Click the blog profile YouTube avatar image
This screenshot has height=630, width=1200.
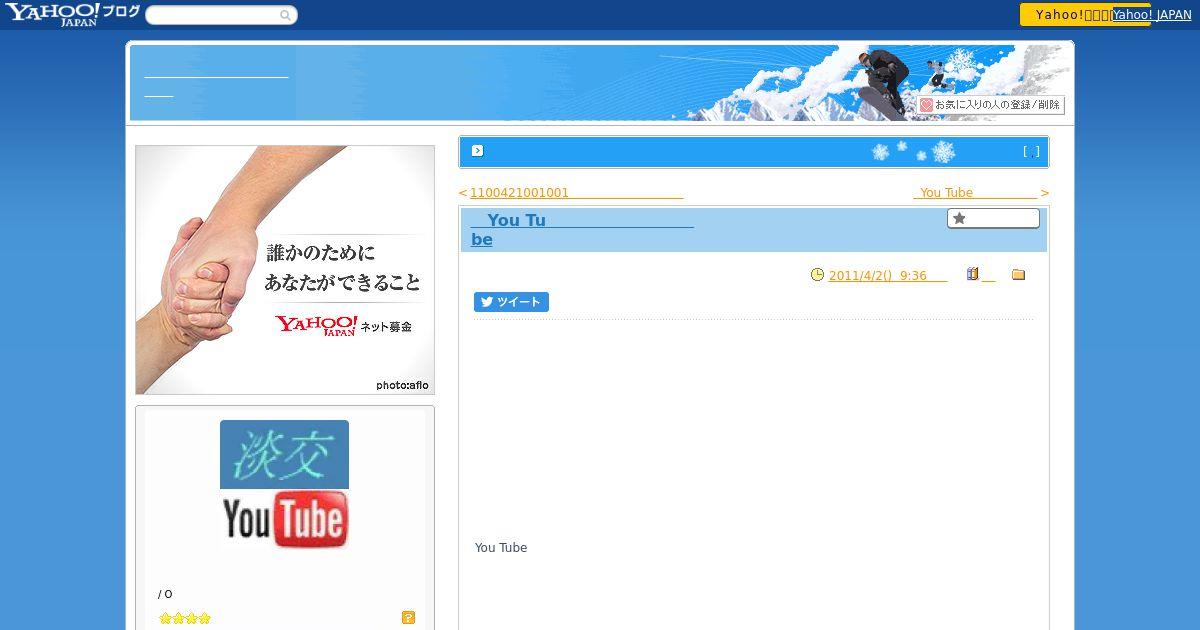pyautogui.click(x=284, y=484)
